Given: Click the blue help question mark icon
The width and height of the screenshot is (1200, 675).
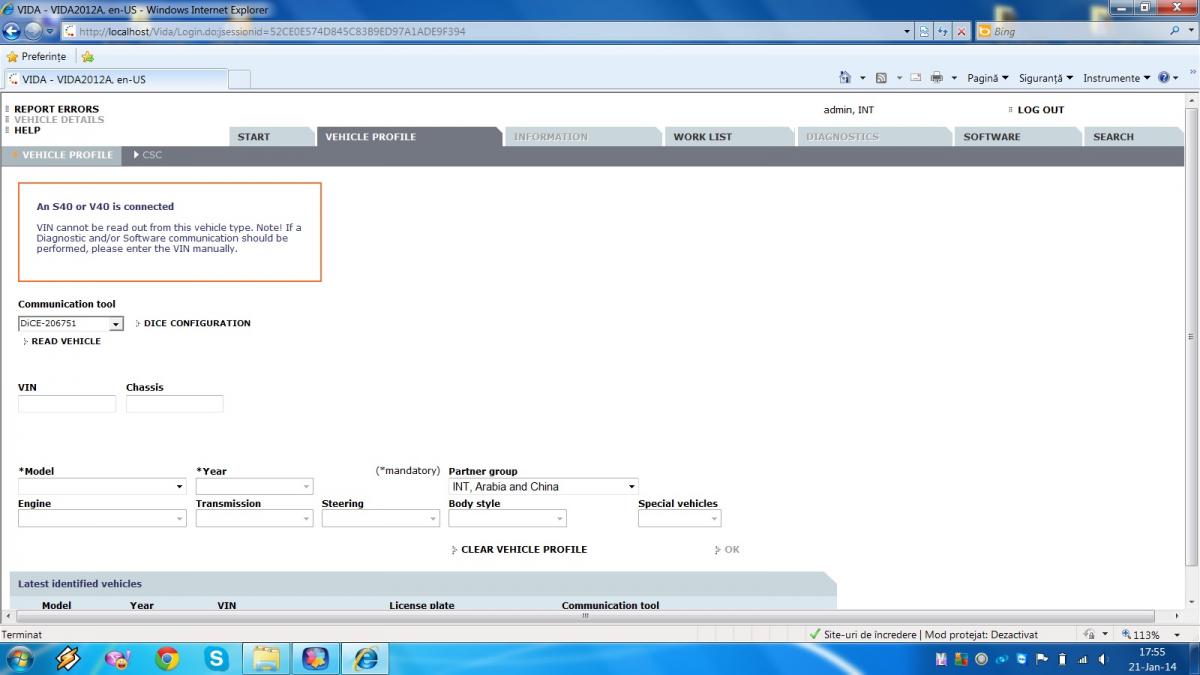Looking at the screenshot, I should click(x=1164, y=78).
